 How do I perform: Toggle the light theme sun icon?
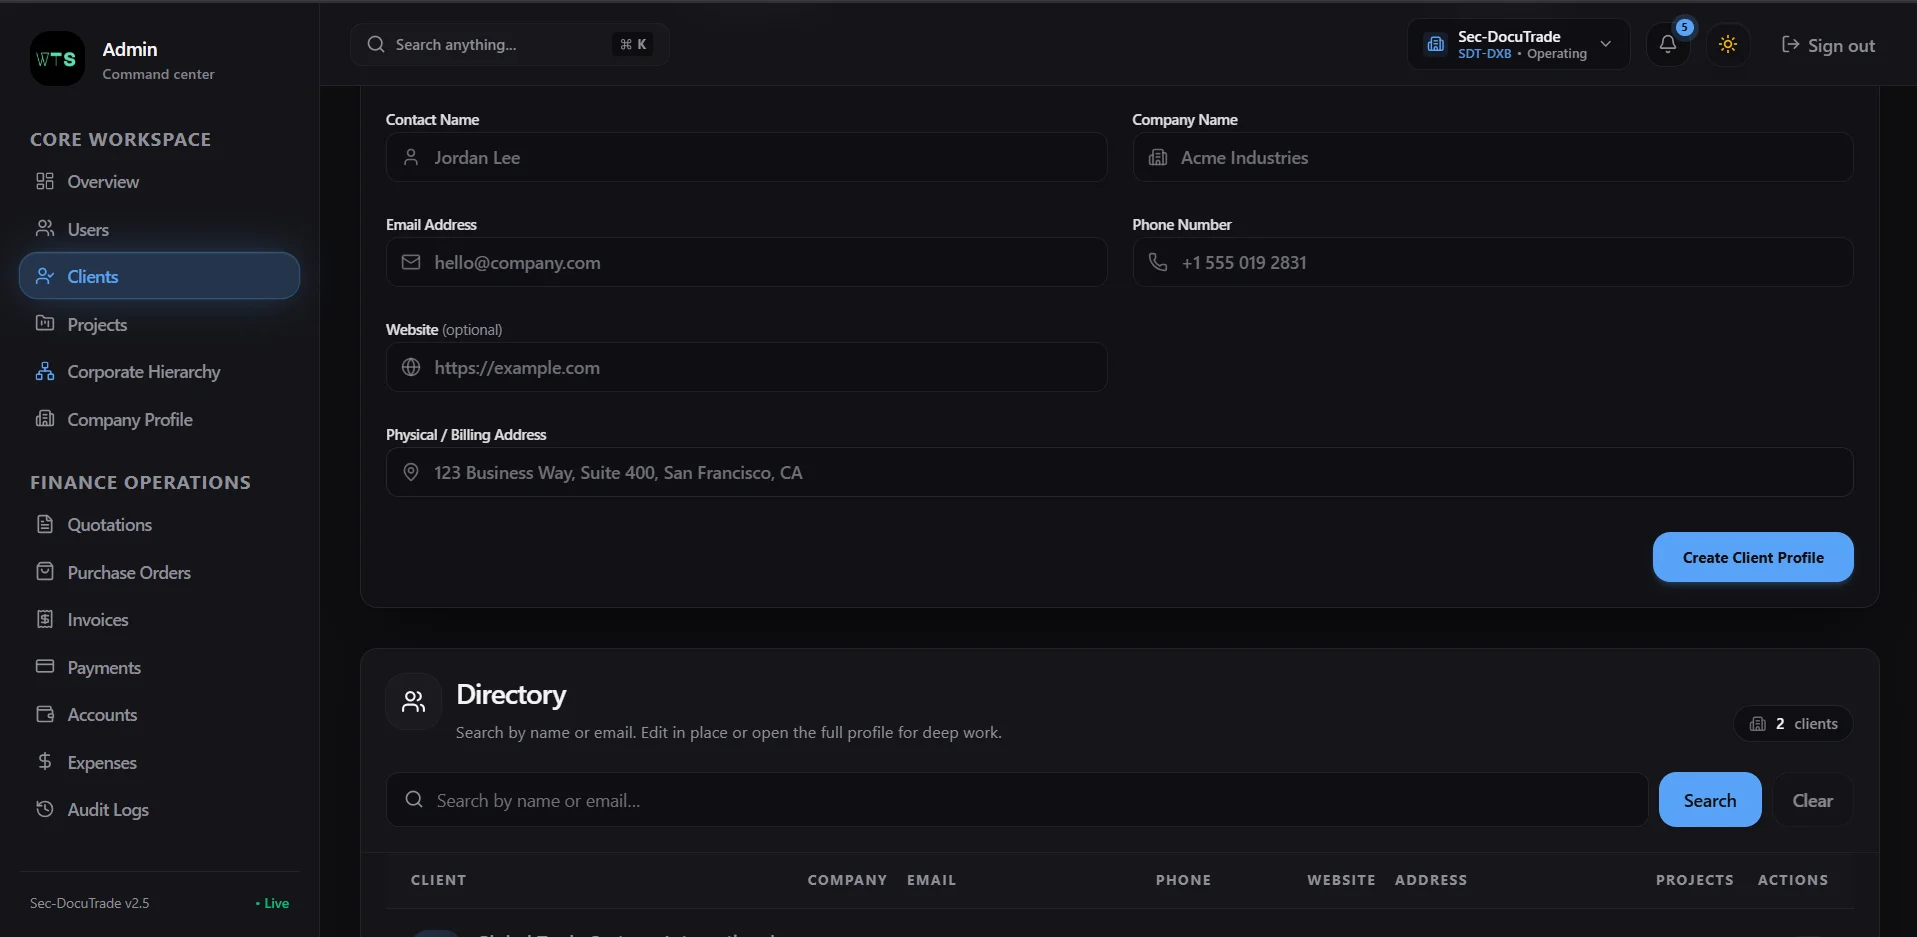[x=1727, y=45]
